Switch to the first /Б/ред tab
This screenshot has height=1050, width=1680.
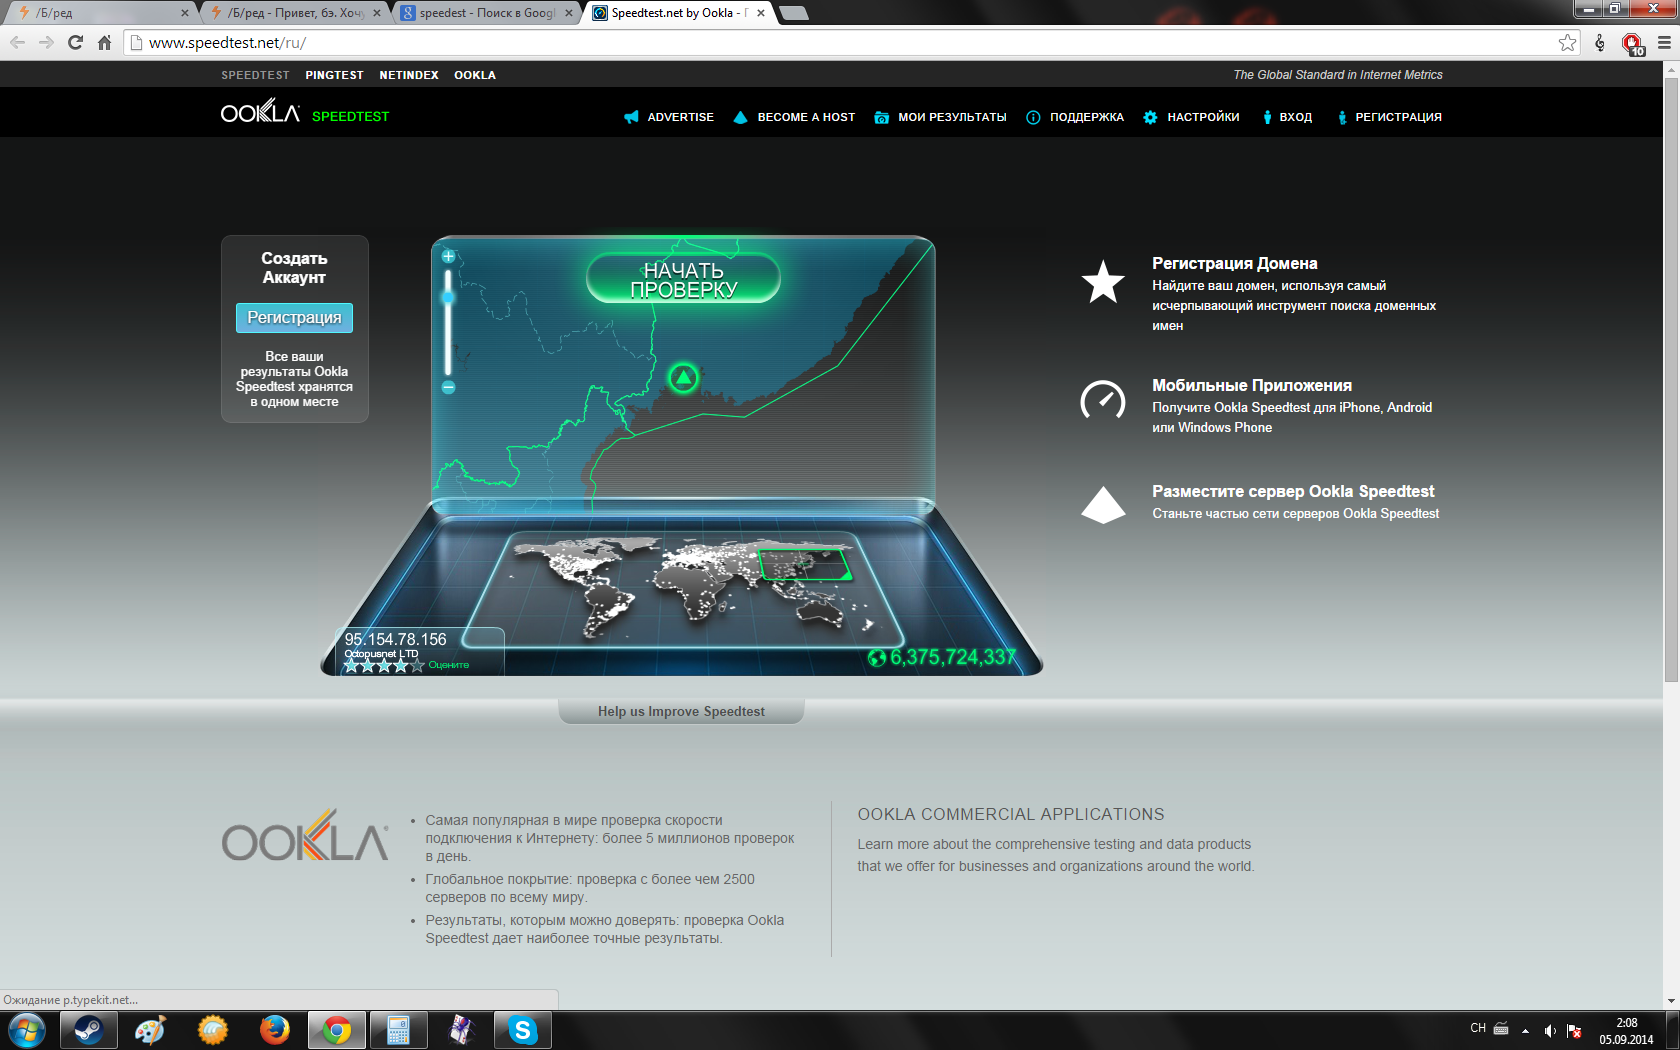click(x=98, y=13)
